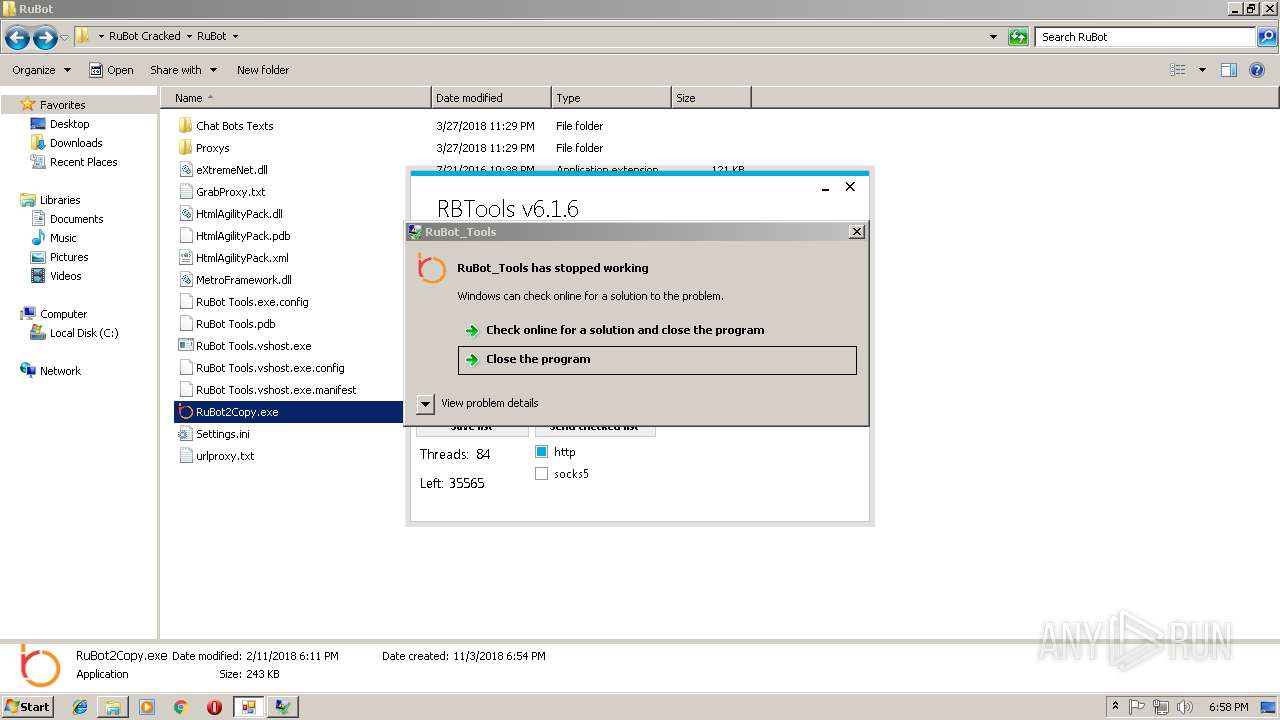Image resolution: width=1280 pixels, height=720 pixels.
Task: Click the search magnifier icon
Action: (x=1267, y=37)
